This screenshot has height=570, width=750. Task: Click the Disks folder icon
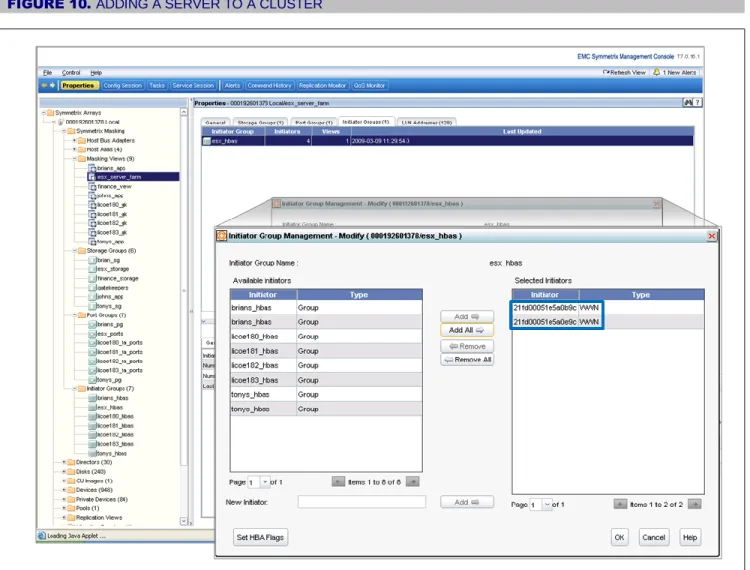coord(71,471)
